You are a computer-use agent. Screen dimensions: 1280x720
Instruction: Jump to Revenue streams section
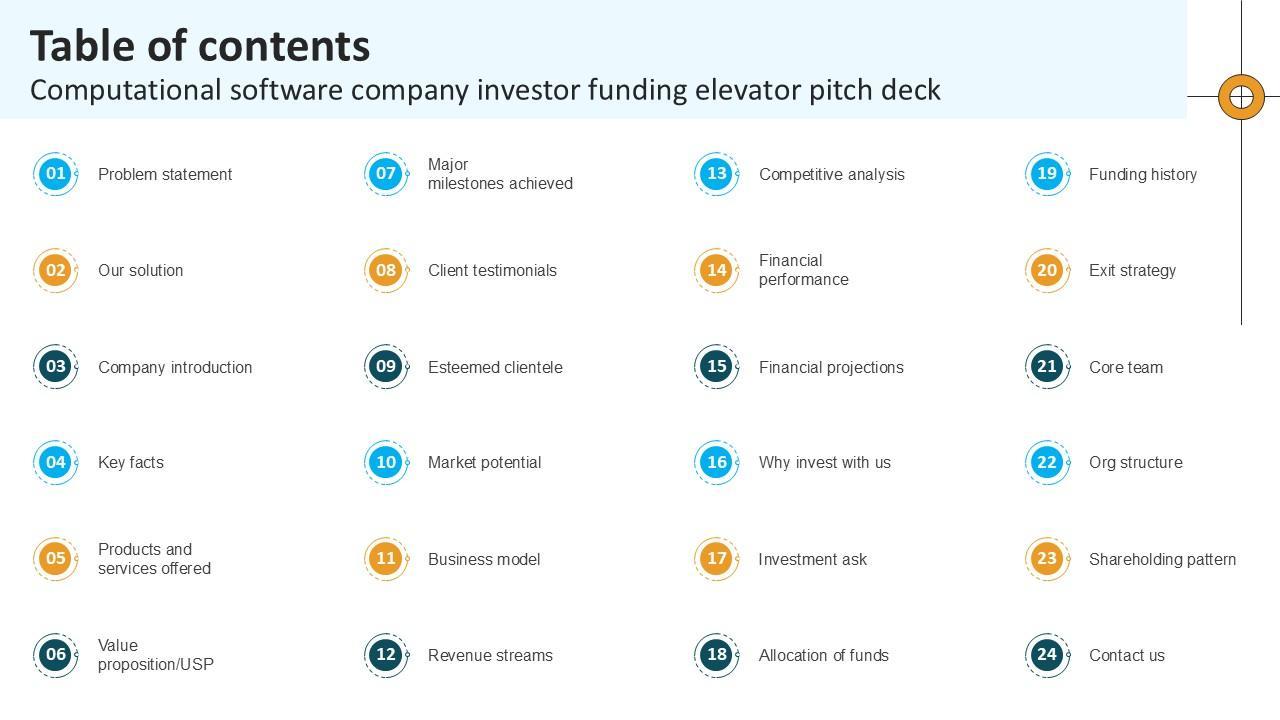tap(490, 655)
